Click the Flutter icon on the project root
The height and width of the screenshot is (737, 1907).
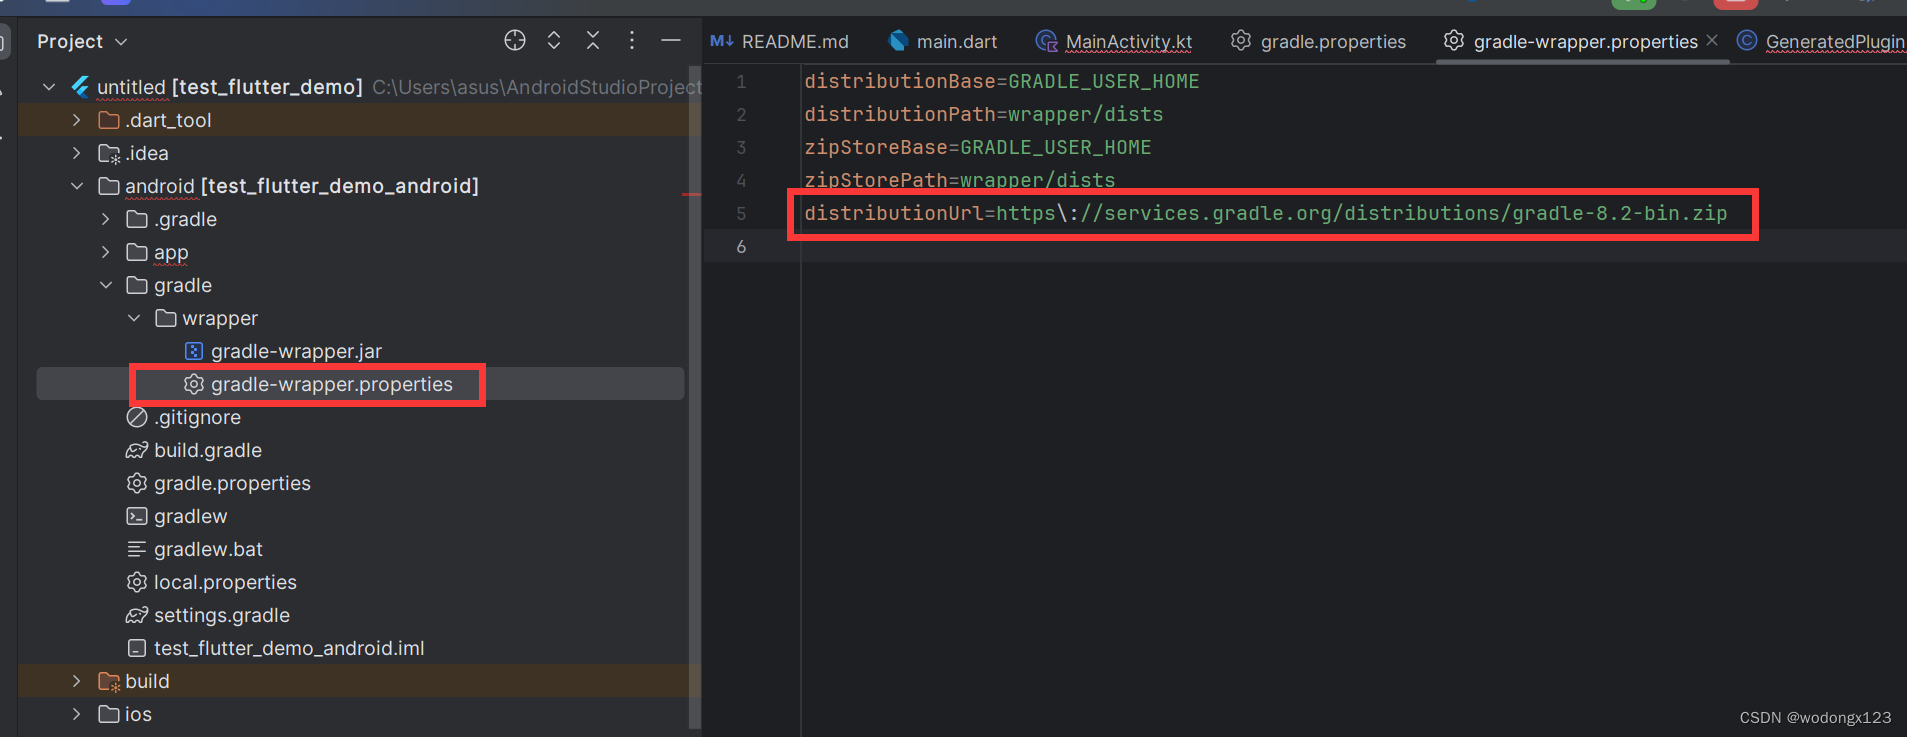80,87
